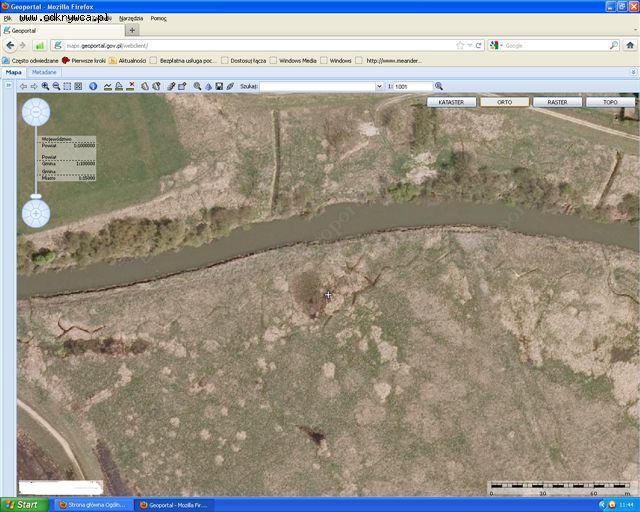The height and width of the screenshot is (512, 640).
Task: Activate the blue info identify tool
Action: click(93, 86)
